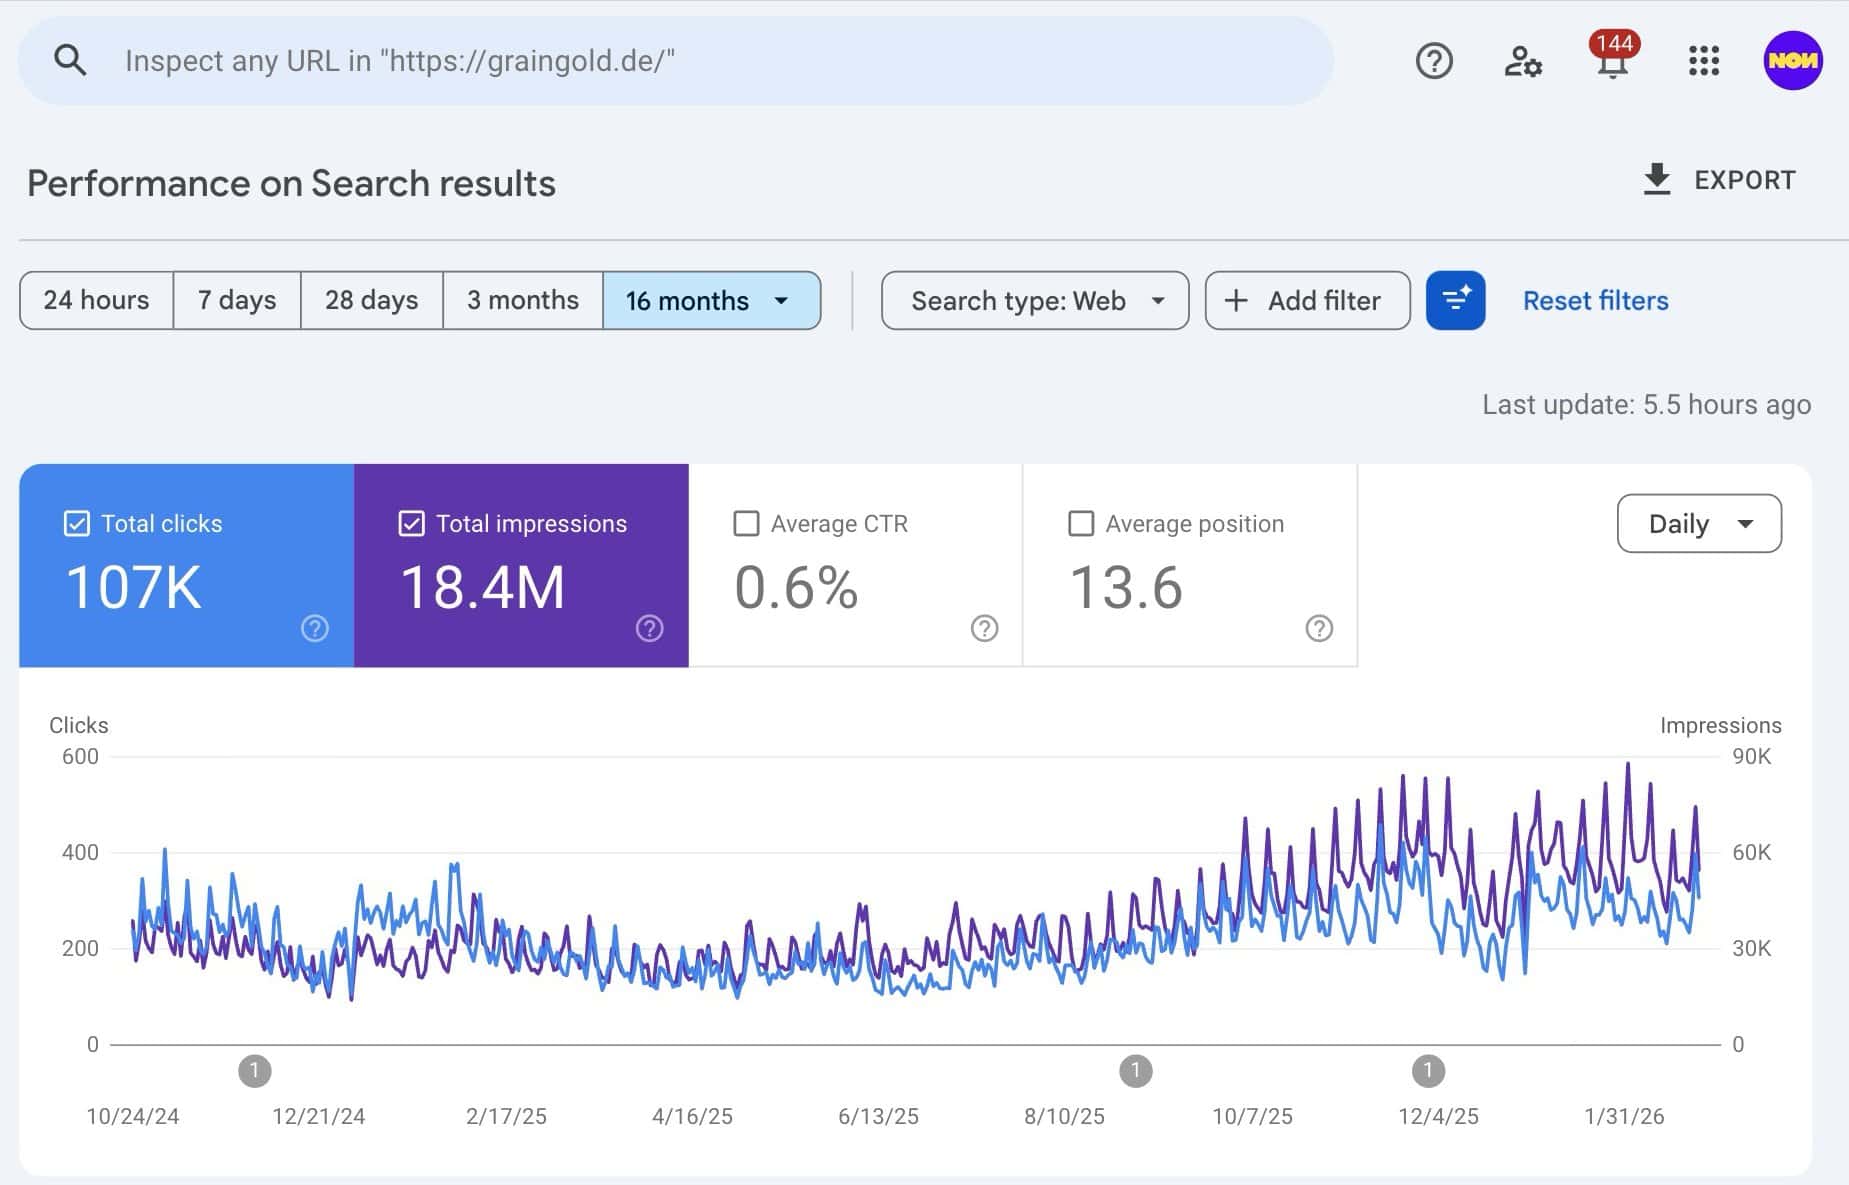
Task: Open the 16 months date range dropdown
Action: 712,300
